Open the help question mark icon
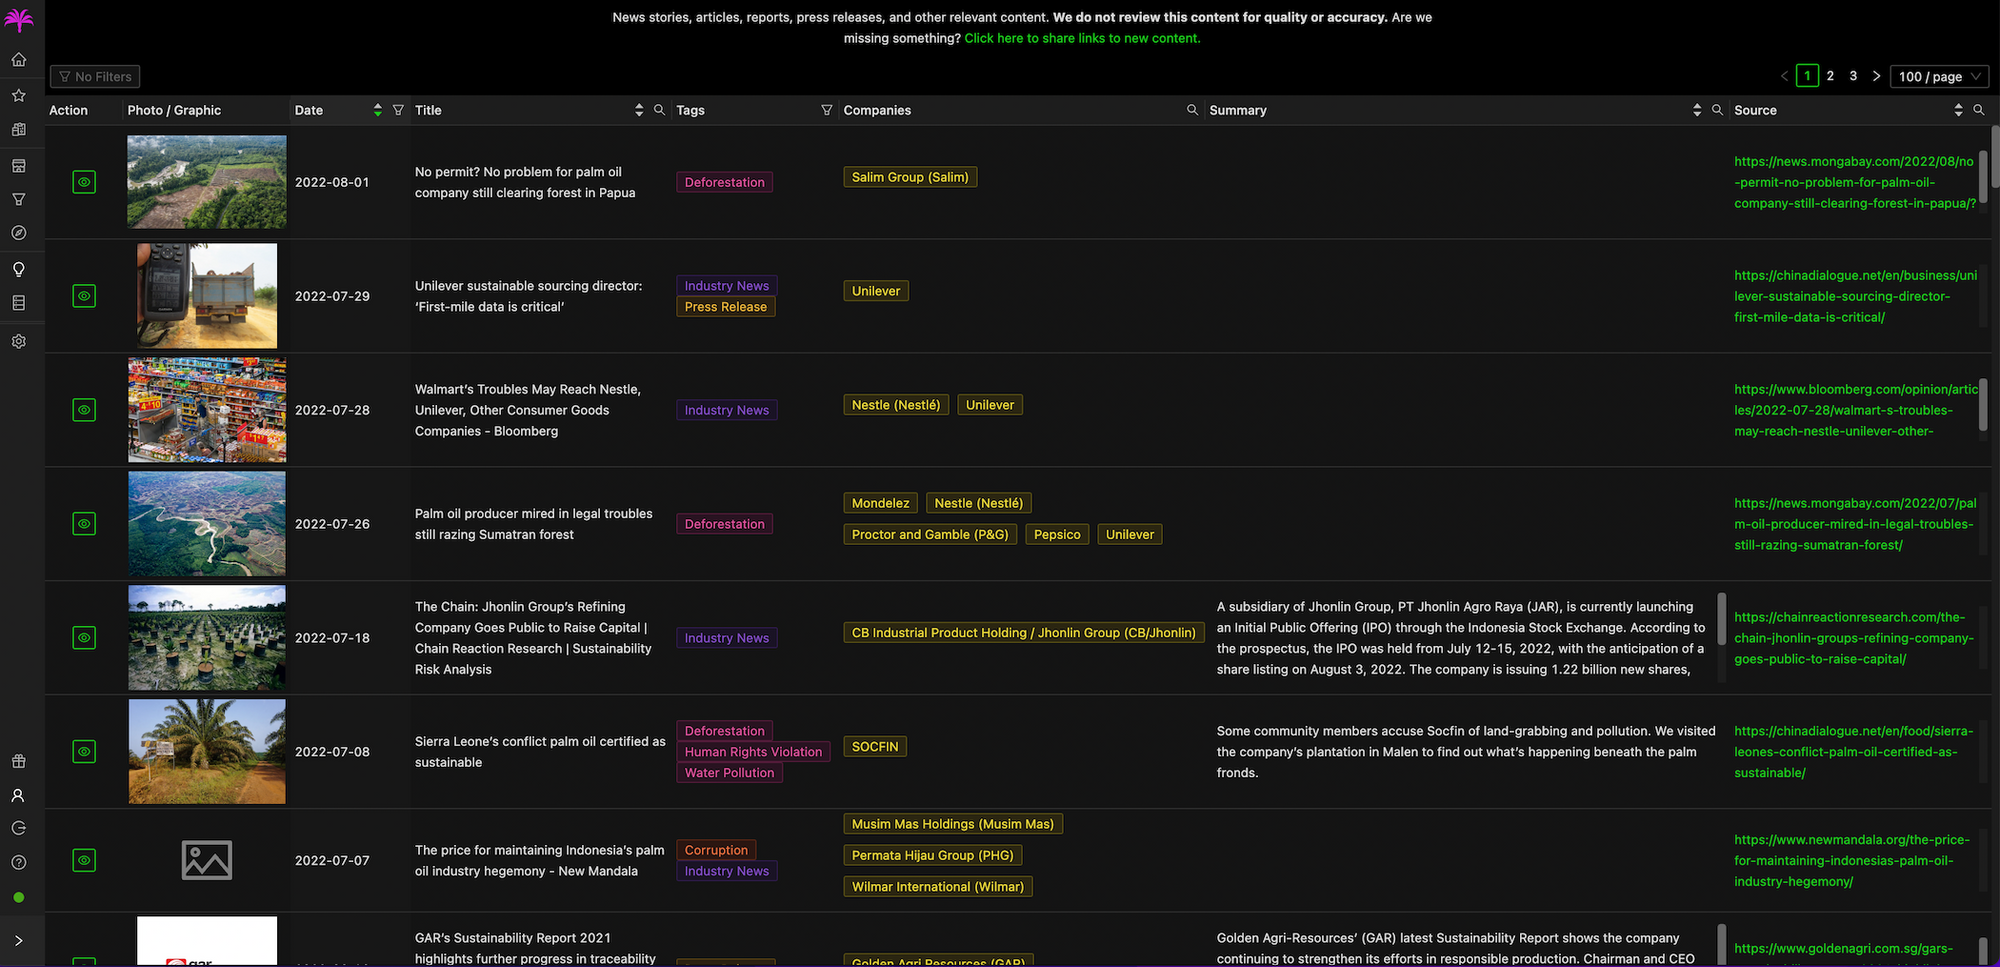The height and width of the screenshot is (967, 2000). (x=18, y=862)
